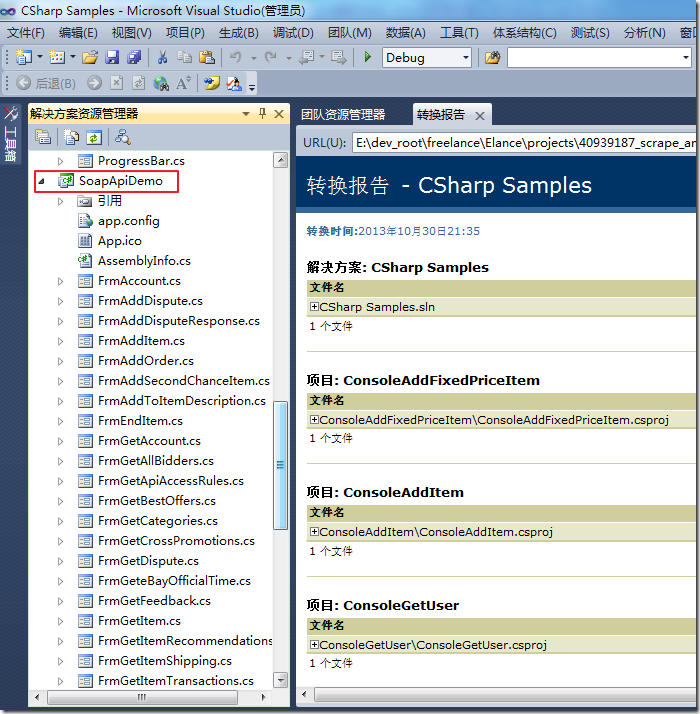Click the View Class Diagram icon
Screen dimensions: 700x714
[x=123, y=137]
